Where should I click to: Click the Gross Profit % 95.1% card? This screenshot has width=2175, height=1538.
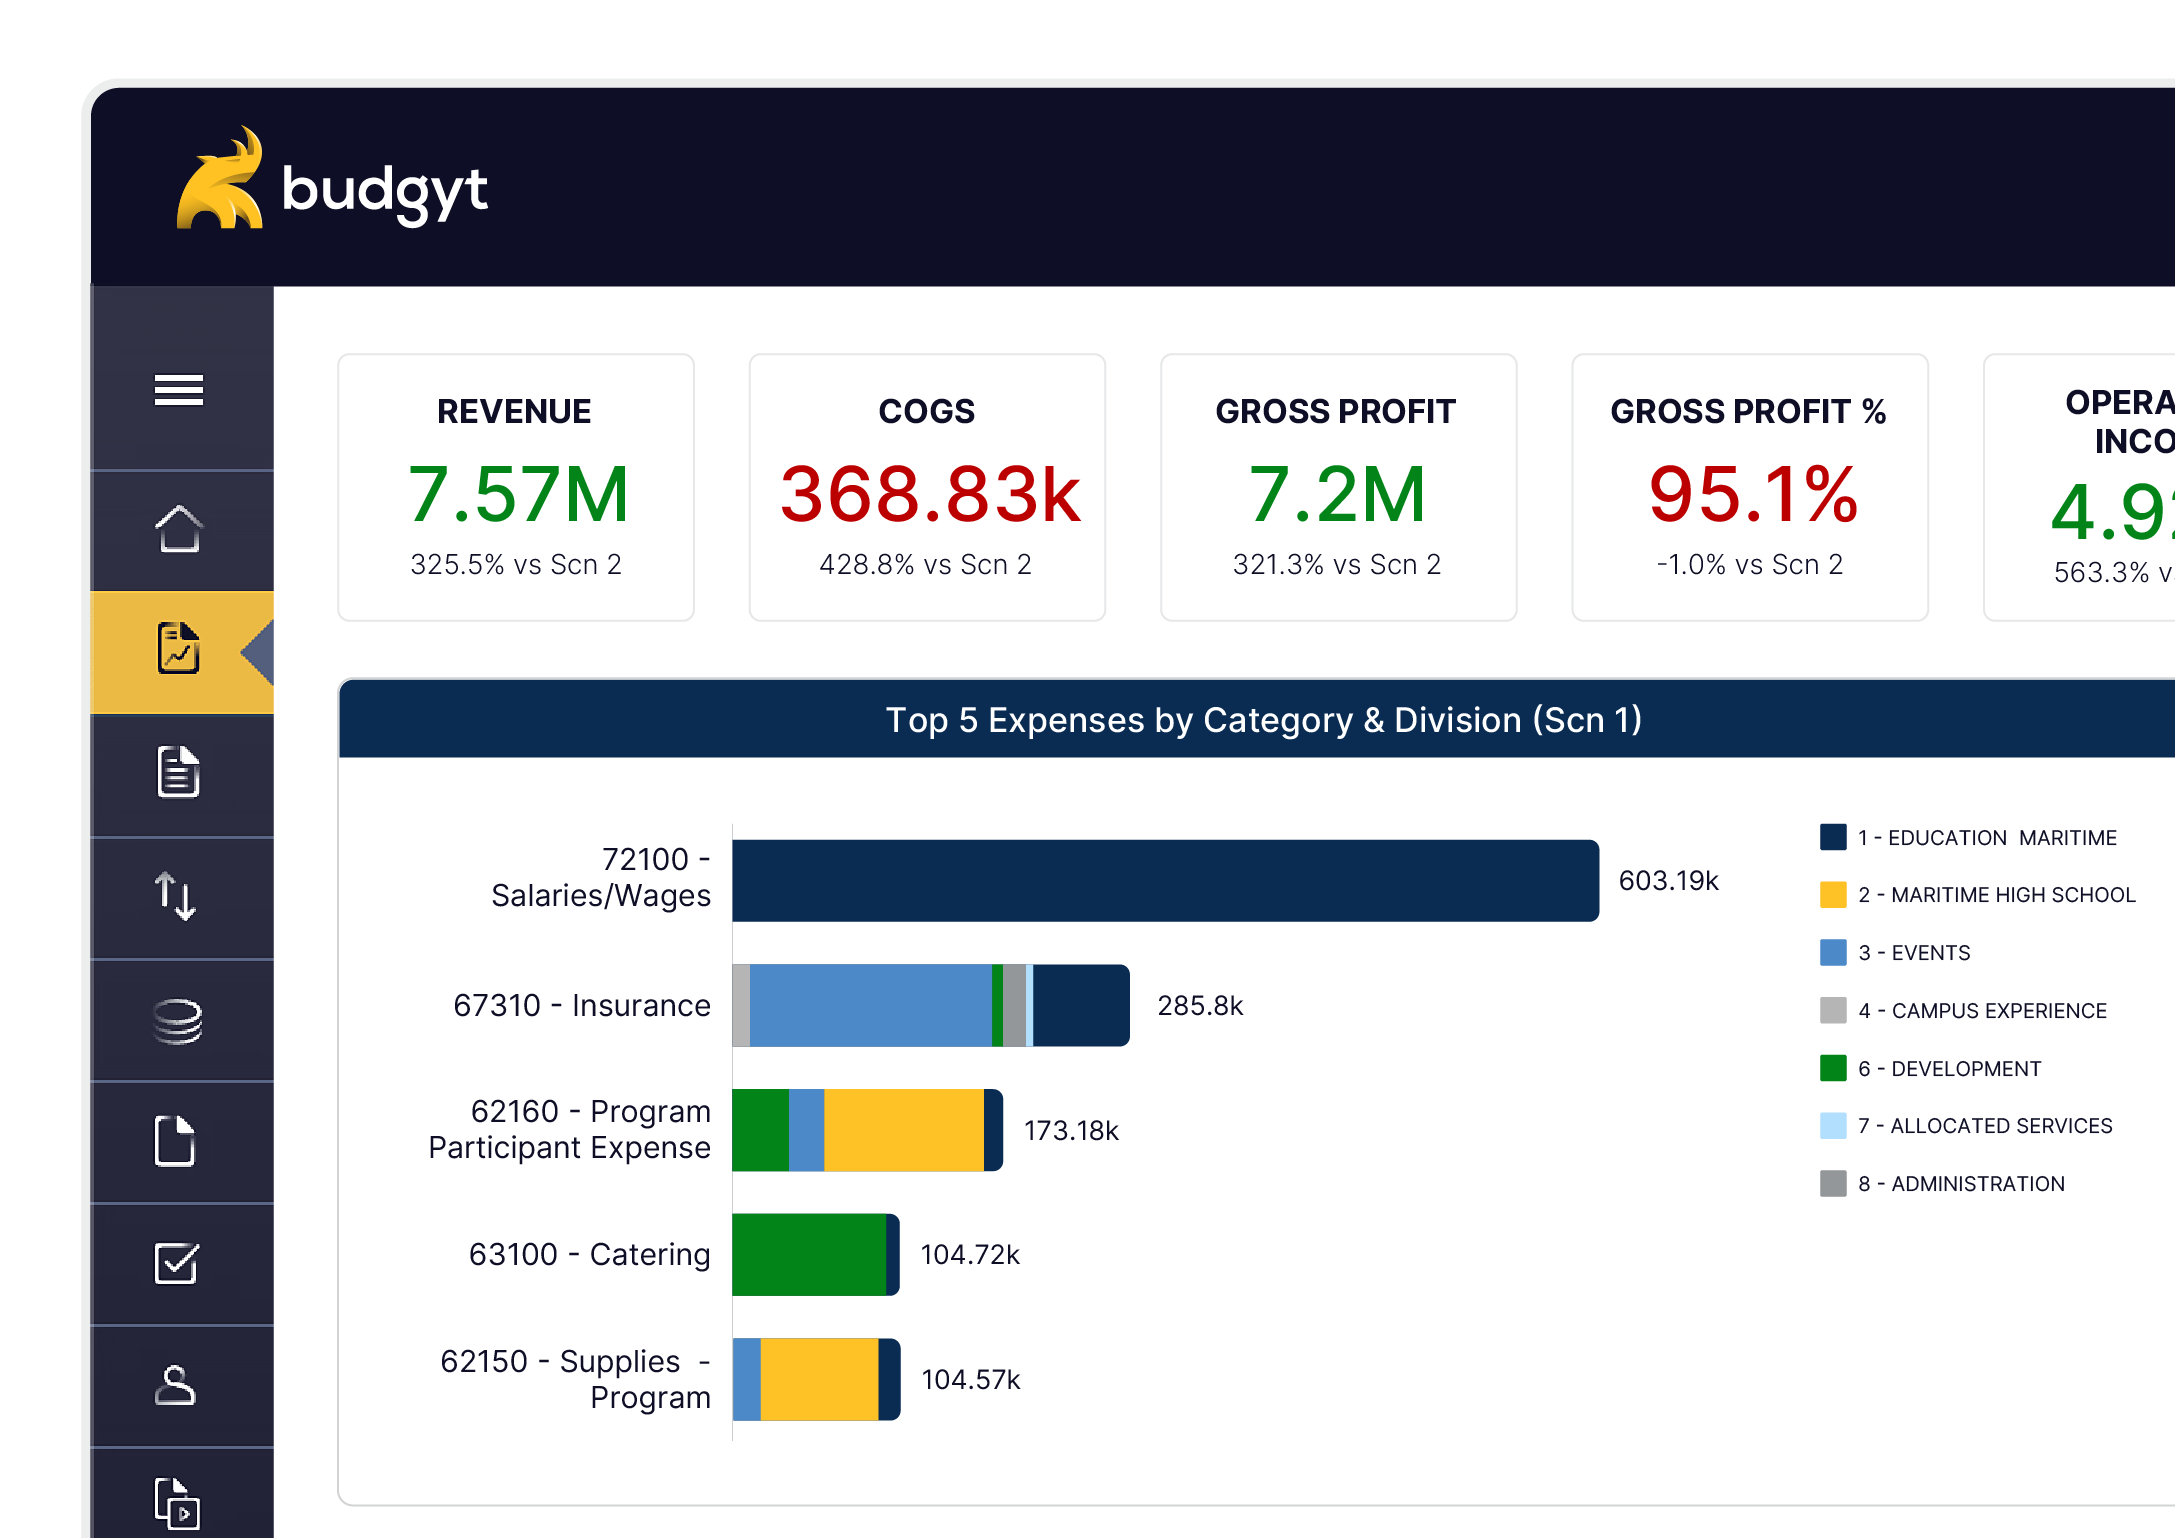pyautogui.click(x=1749, y=488)
